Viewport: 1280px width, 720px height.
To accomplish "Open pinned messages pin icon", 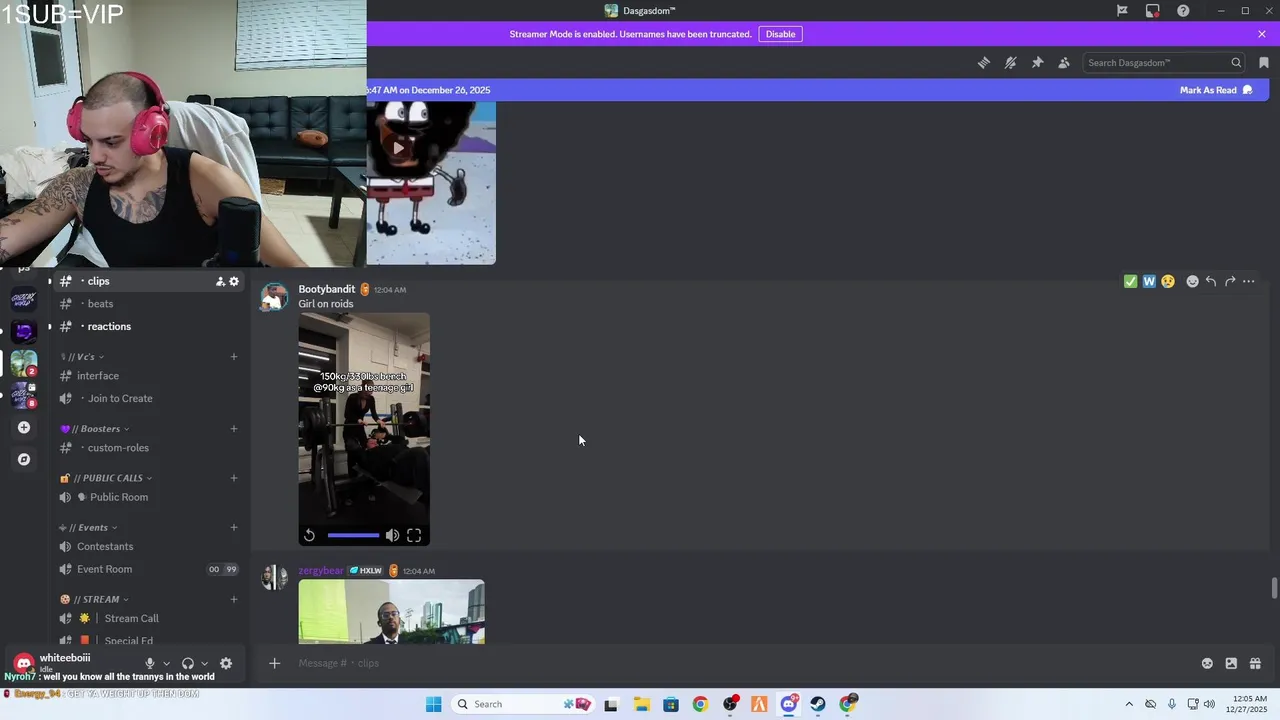I will tap(1037, 62).
